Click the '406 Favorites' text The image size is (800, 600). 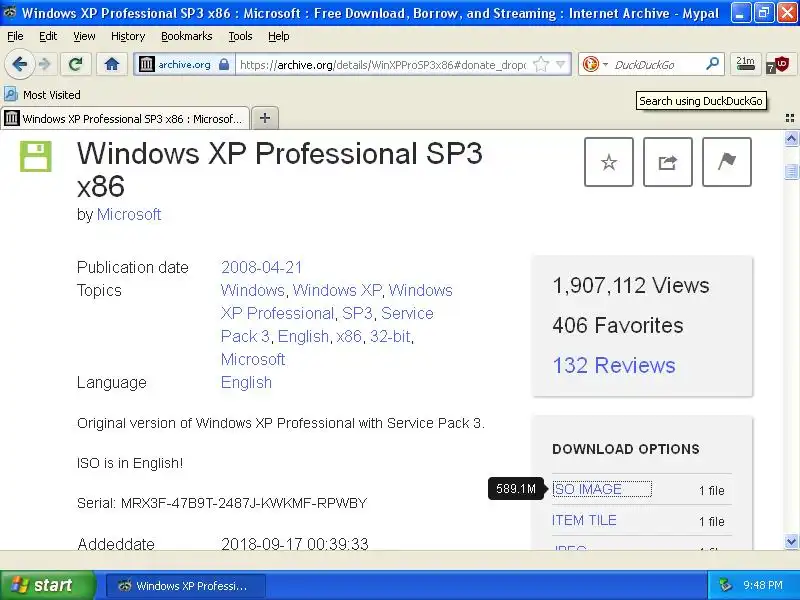click(x=617, y=325)
